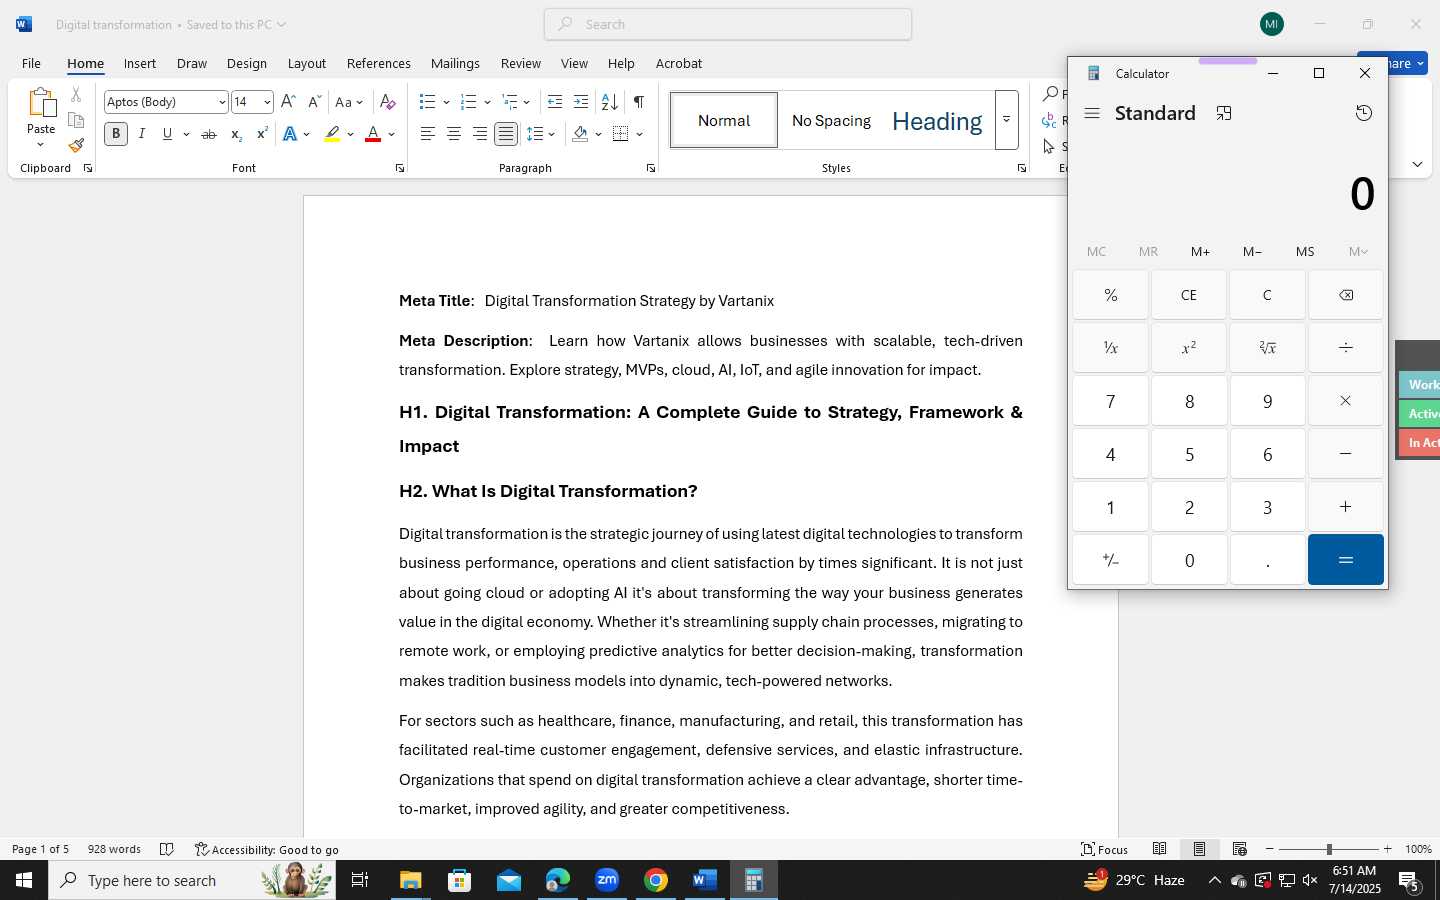Switch to Design tab
1440x900 pixels.
click(x=246, y=63)
